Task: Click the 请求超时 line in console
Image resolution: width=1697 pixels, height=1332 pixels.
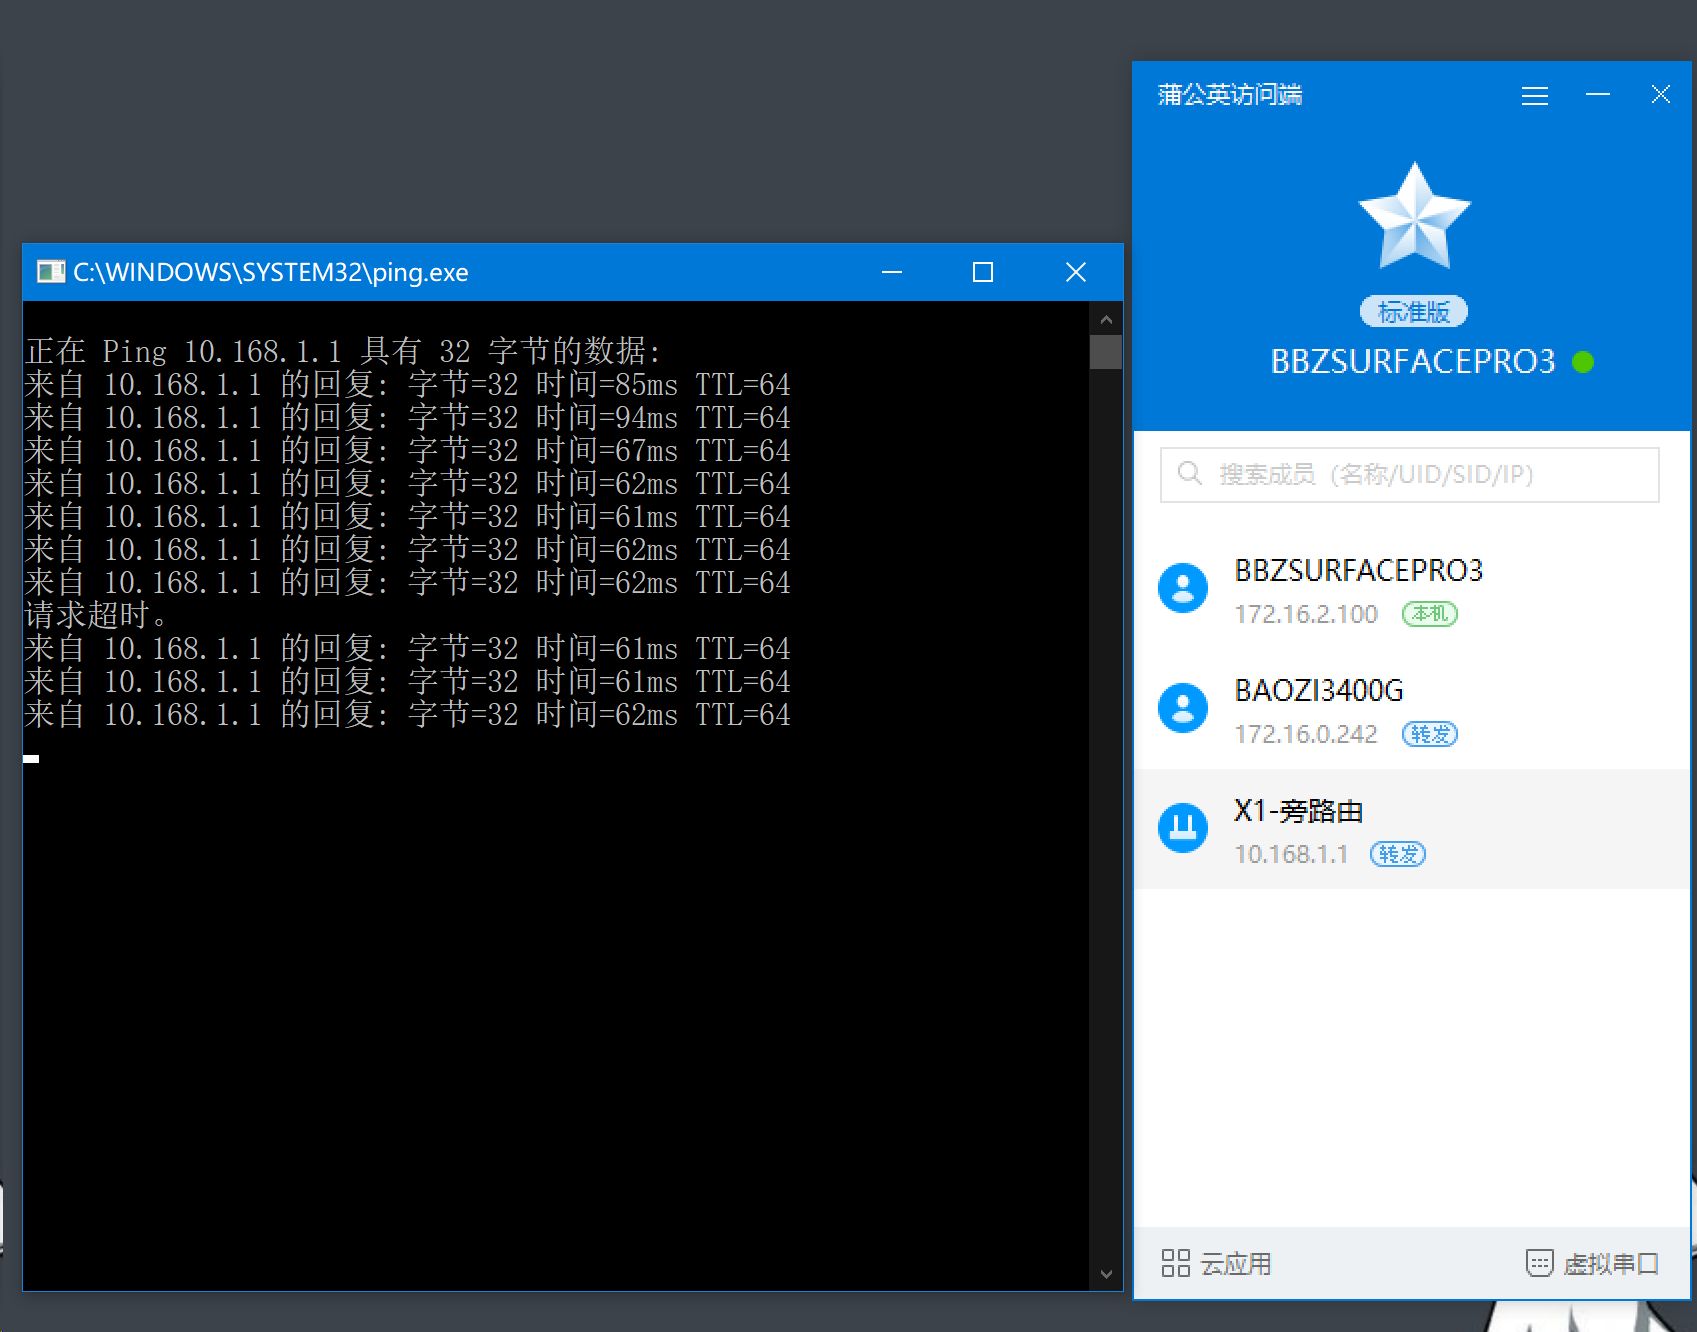Action: coord(96,615)
